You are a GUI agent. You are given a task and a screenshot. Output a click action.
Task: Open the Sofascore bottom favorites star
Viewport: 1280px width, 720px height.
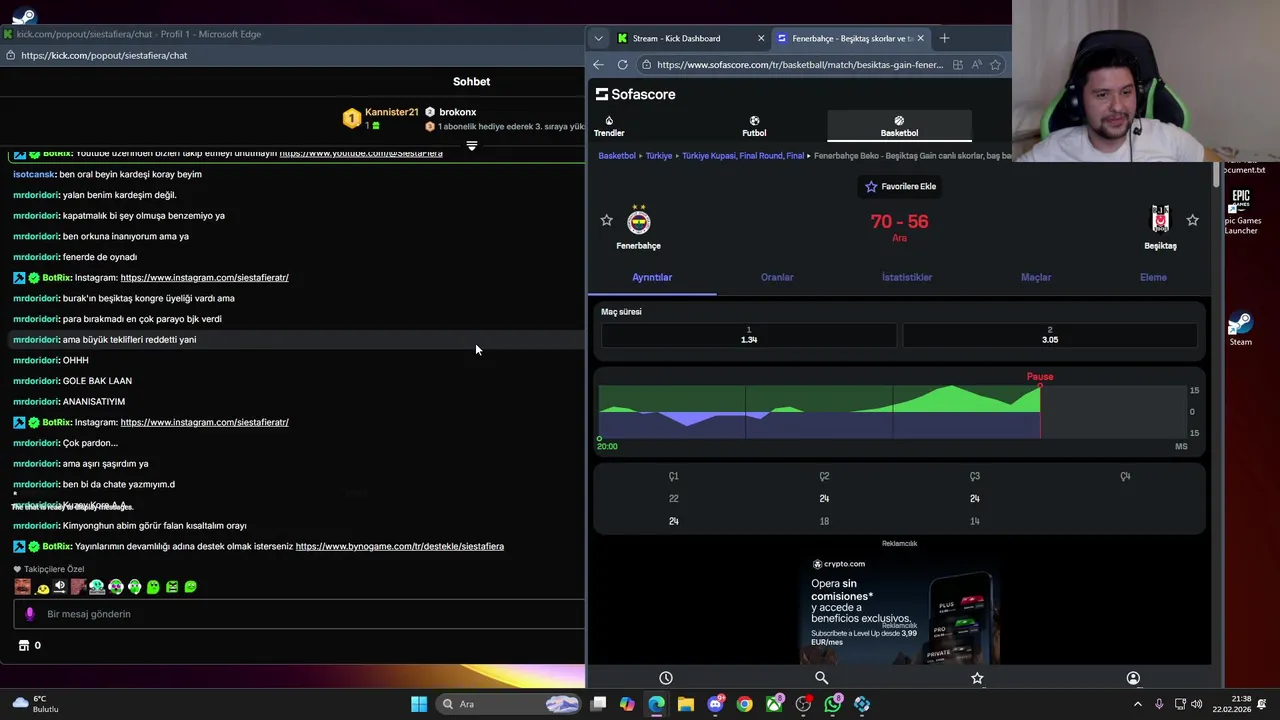coord(977,678)
